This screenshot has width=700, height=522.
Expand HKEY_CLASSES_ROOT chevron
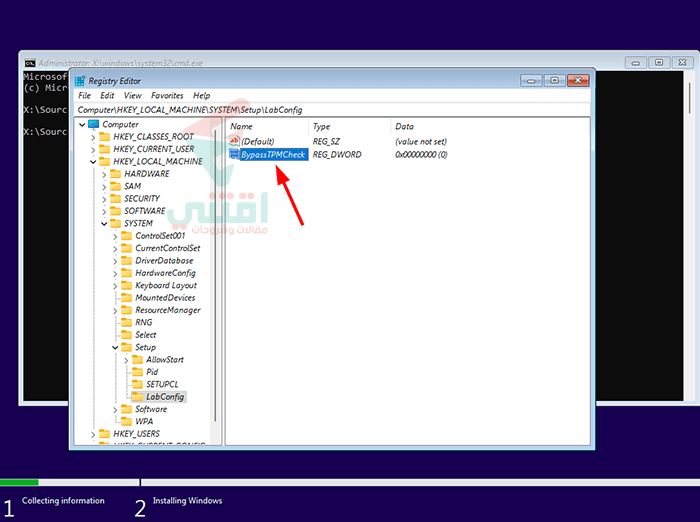93,137
